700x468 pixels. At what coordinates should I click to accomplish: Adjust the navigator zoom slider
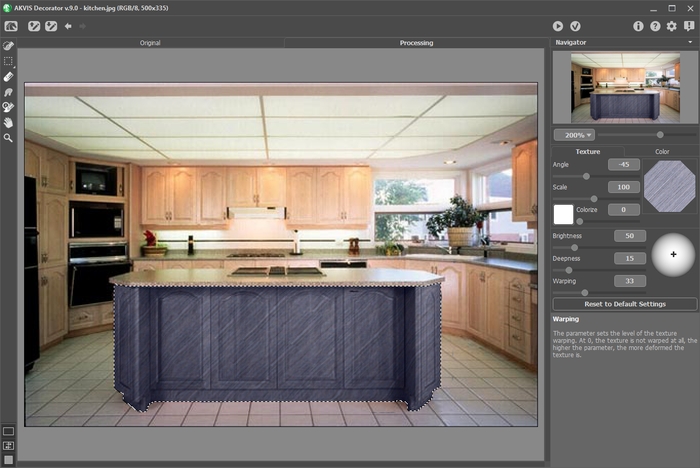660,134
